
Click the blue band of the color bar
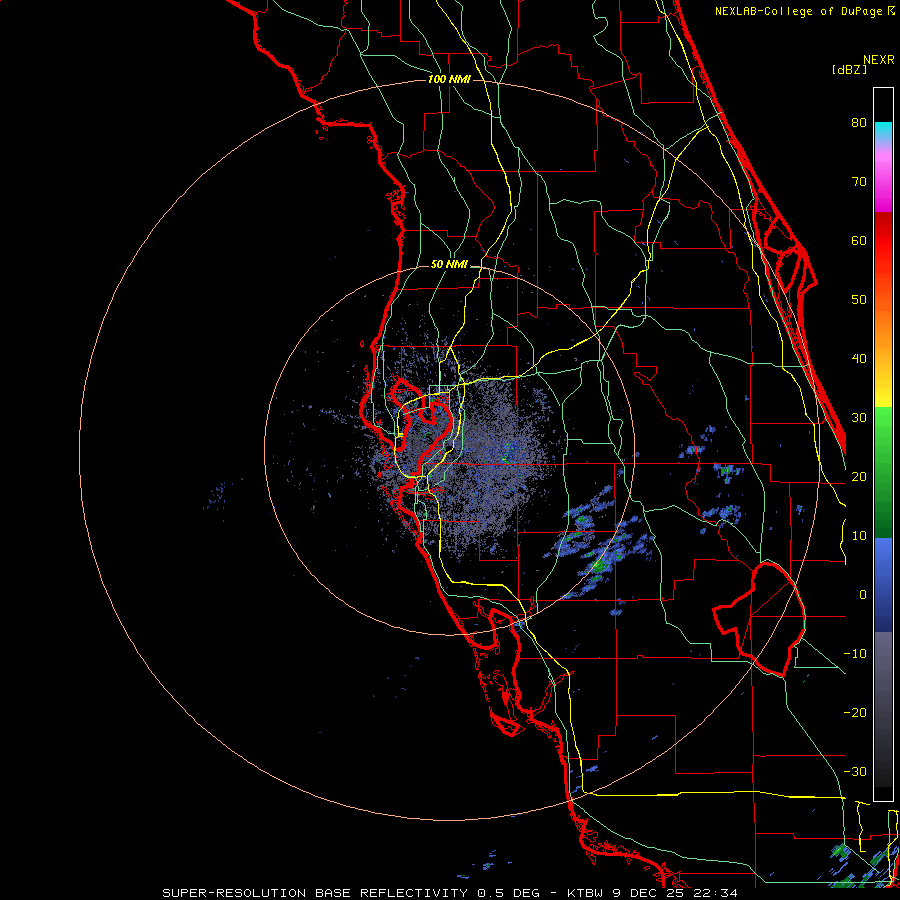[x=883, y=585]
